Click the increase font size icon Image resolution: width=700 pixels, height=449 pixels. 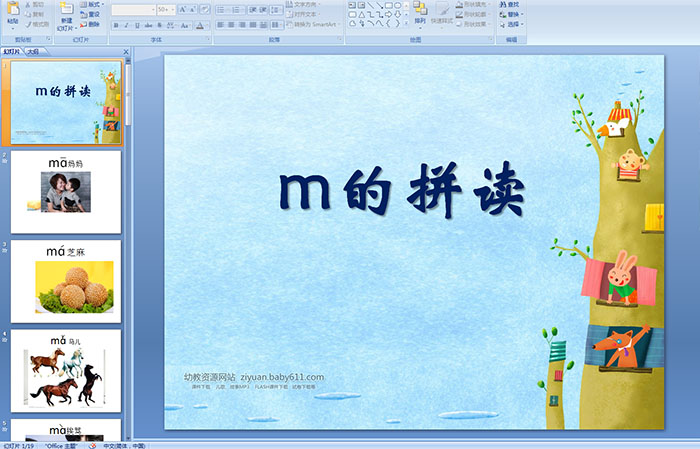(183, 9)
